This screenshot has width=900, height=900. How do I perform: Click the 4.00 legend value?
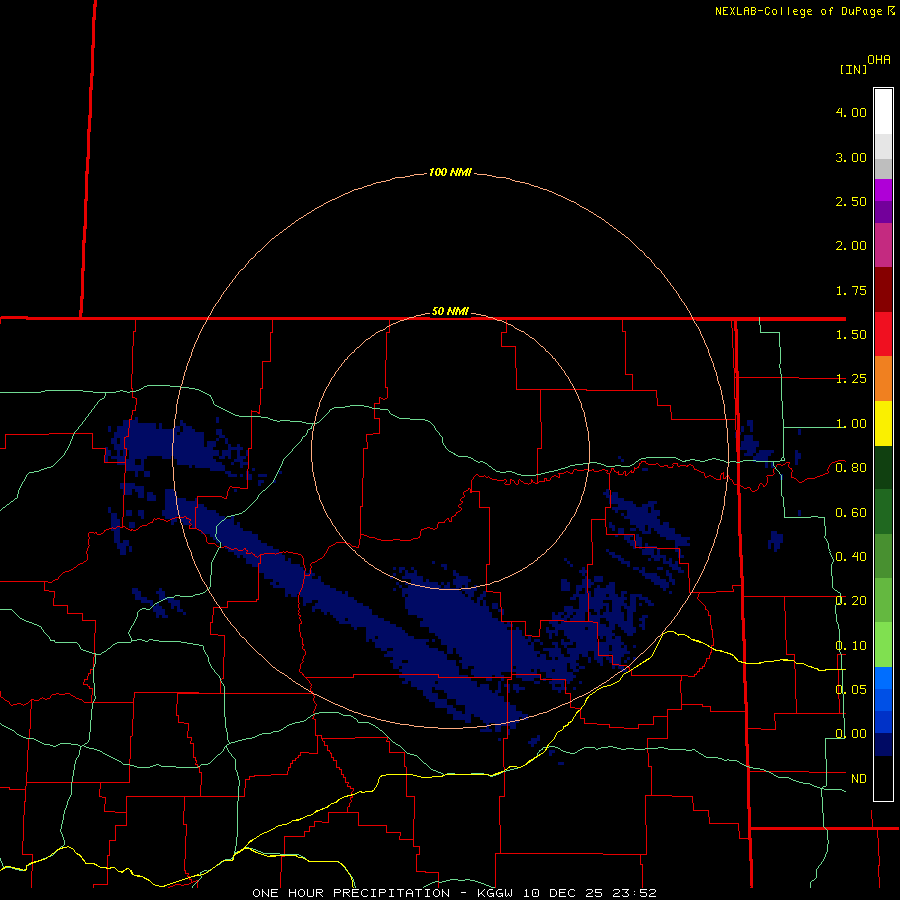pos(851,112)
